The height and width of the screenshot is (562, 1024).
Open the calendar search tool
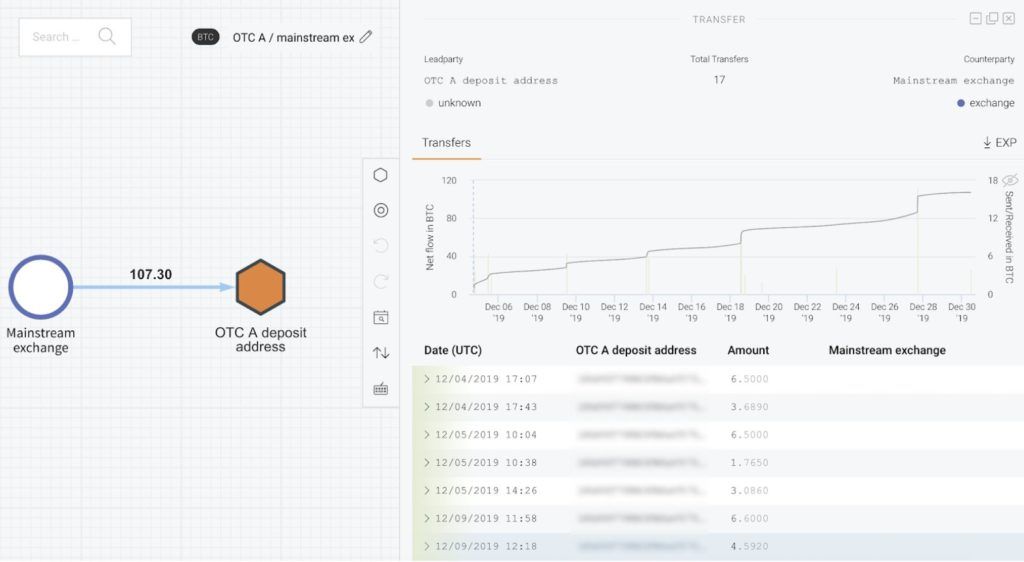tap(381, 317)
